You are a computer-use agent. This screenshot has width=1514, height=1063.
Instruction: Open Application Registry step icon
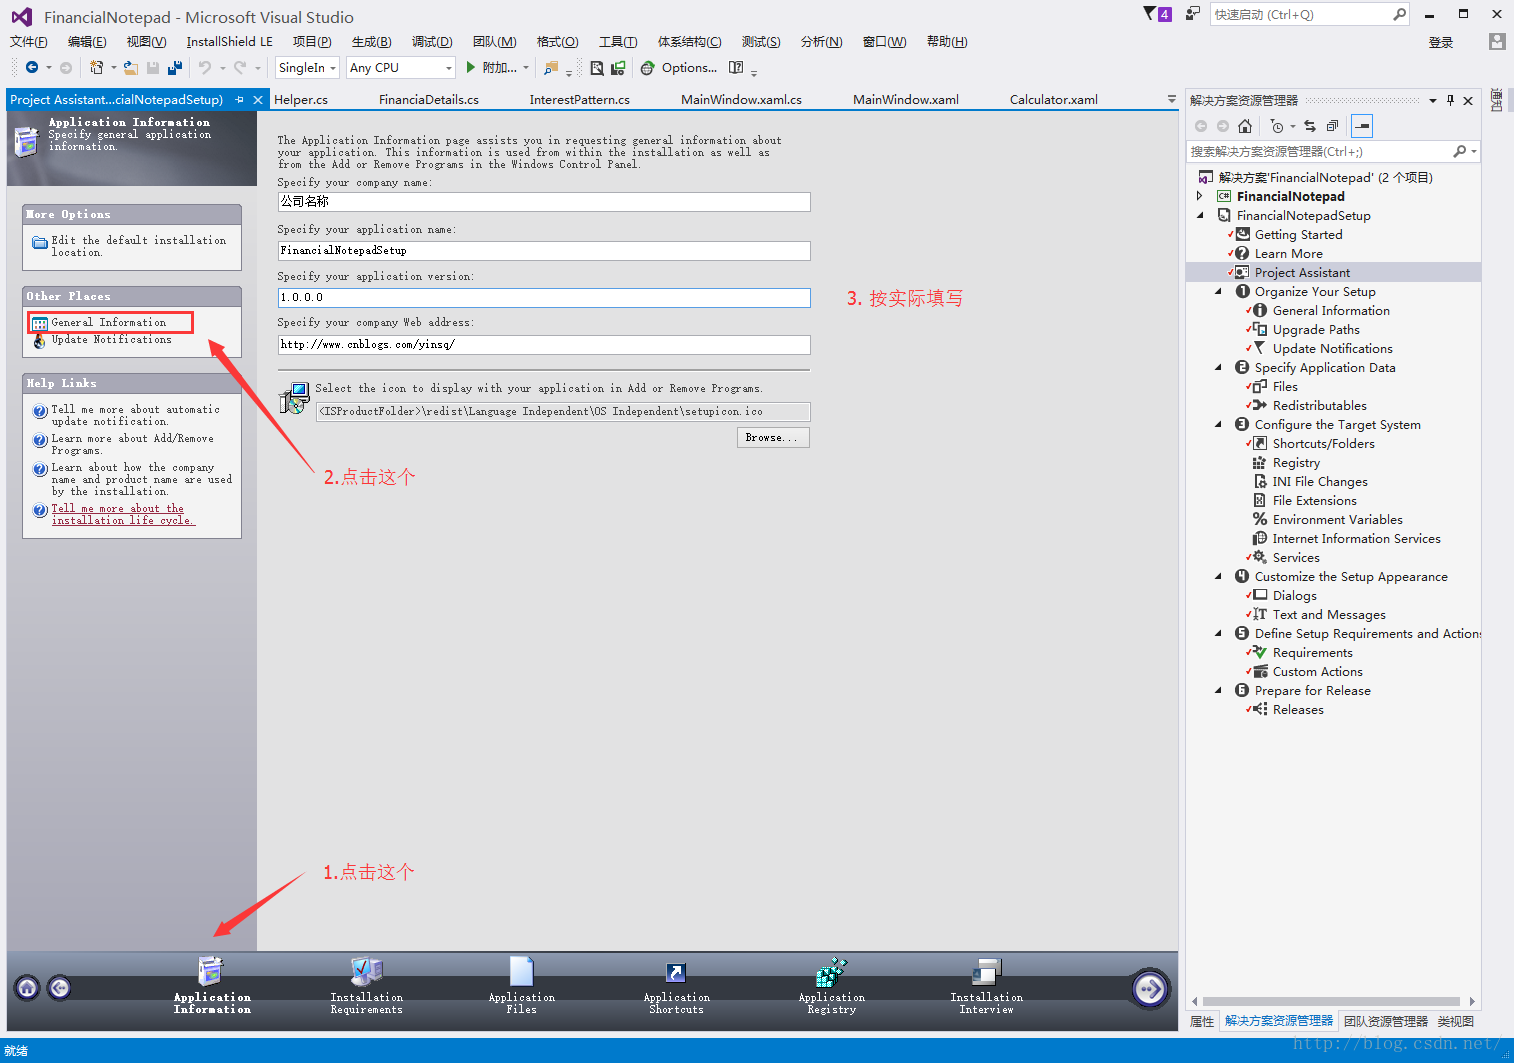tap(831, 971)
